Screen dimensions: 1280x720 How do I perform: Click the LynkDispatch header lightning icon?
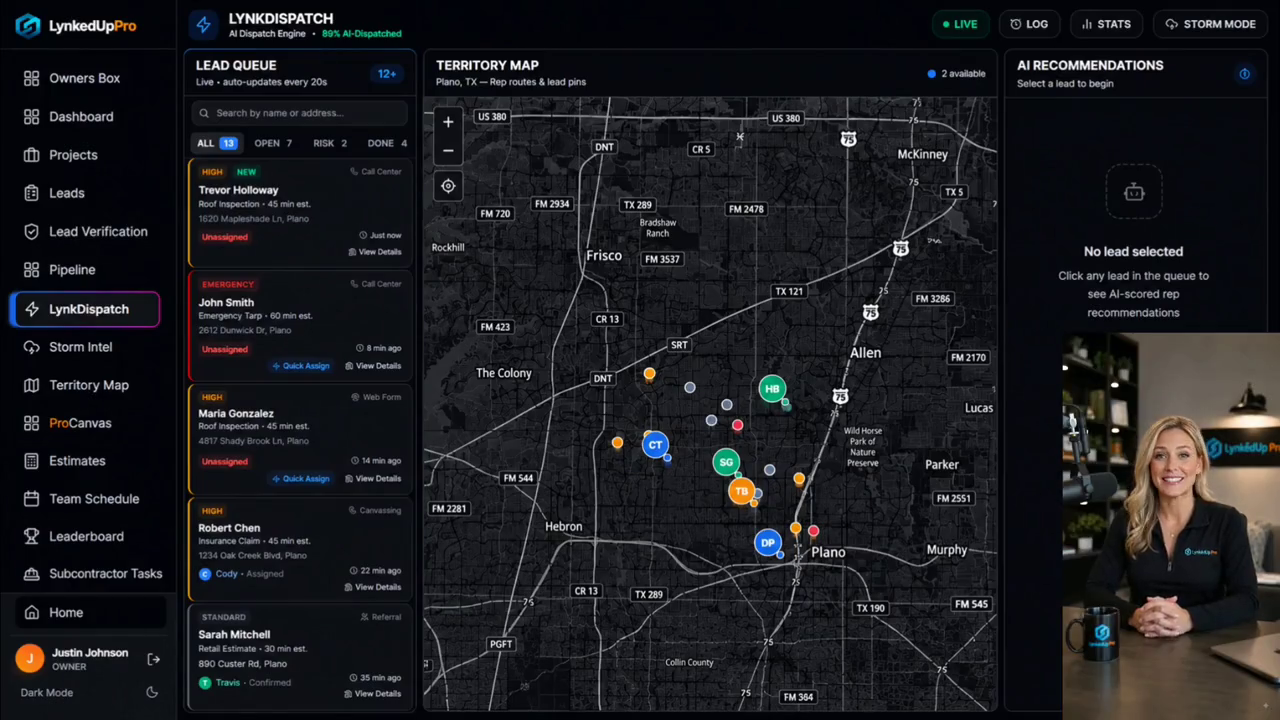(x=205, y=25)
